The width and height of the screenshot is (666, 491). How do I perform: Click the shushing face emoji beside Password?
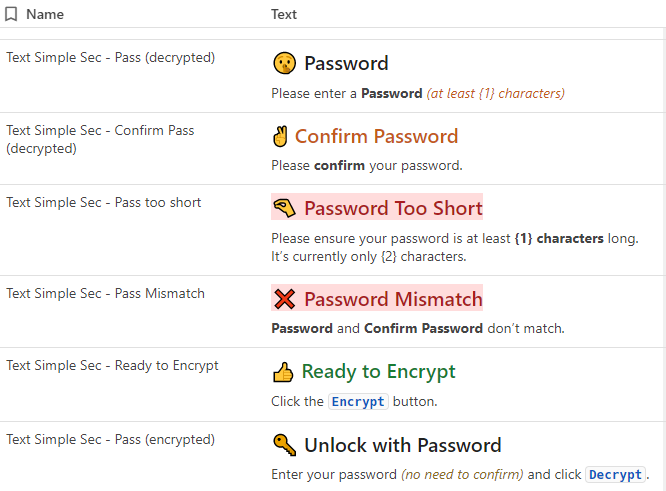click(284, 63)
